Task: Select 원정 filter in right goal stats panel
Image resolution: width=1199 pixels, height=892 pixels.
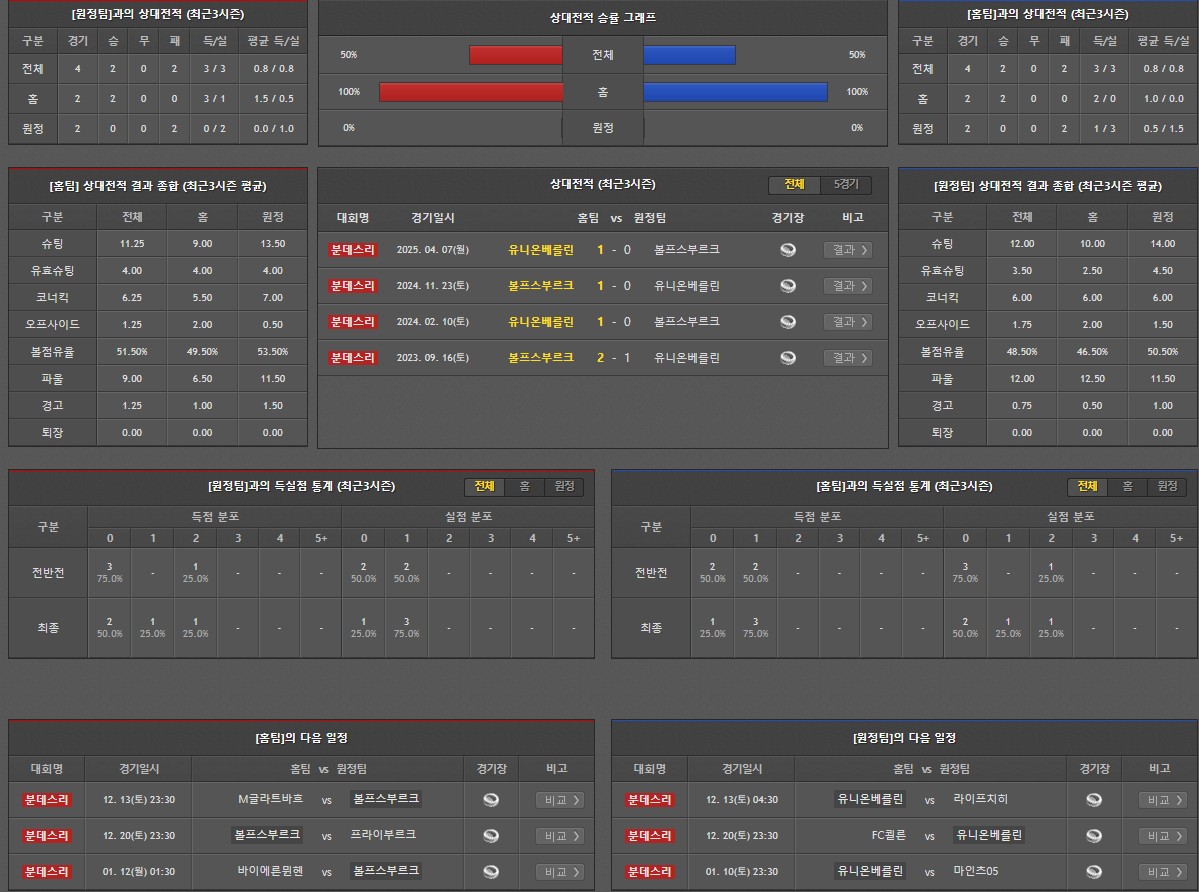Action: pos(1167,486)
